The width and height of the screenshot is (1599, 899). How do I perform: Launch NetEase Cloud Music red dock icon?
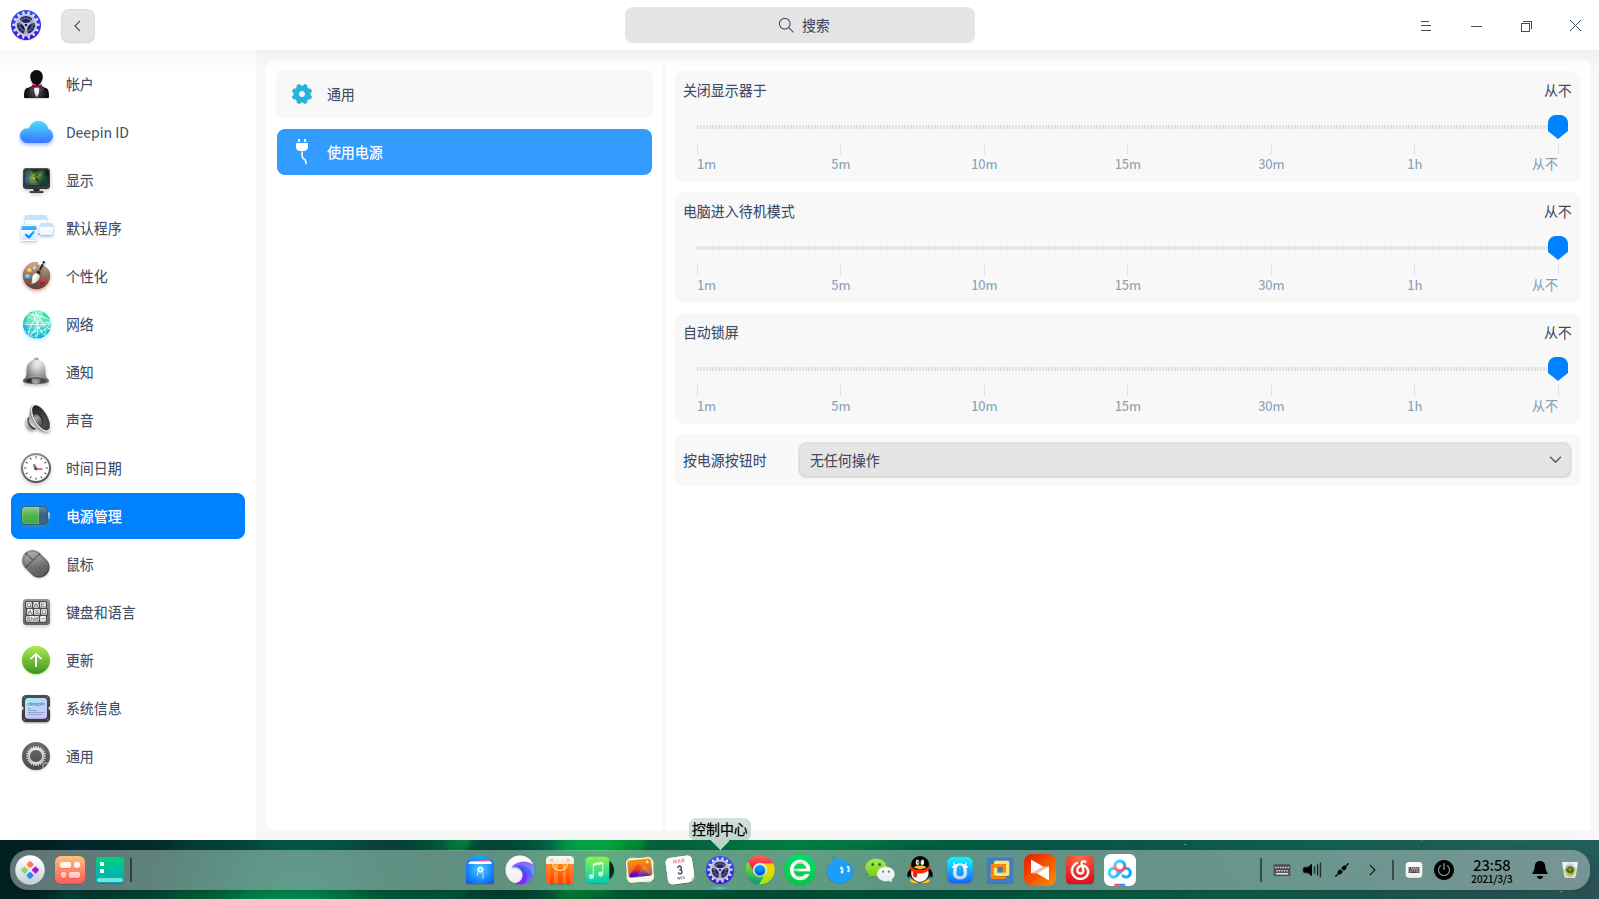(1080, 870)
